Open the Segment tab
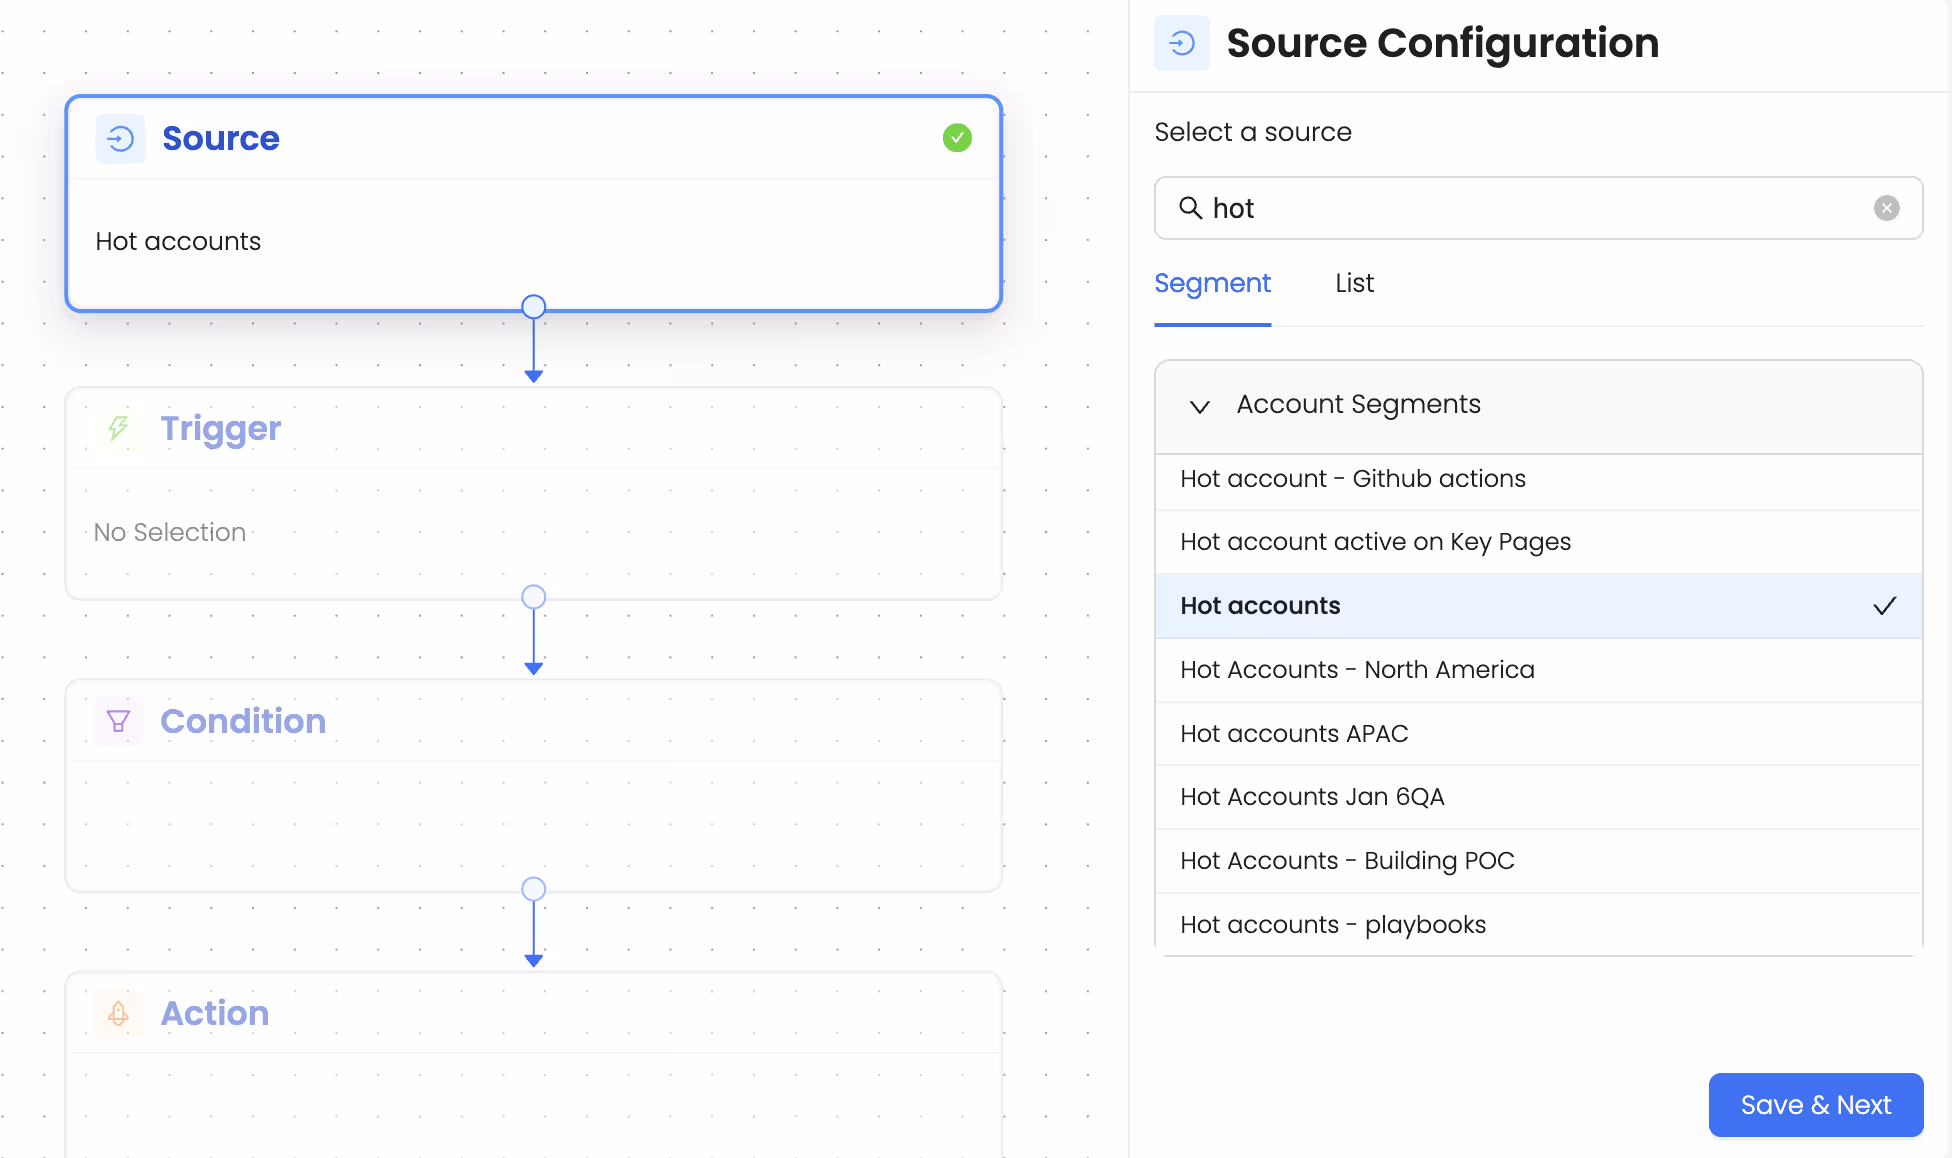 1212,283
